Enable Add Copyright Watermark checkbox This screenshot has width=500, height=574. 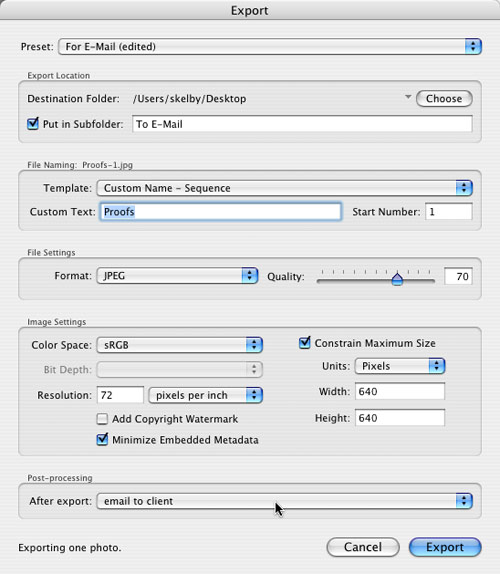point(102,419)
